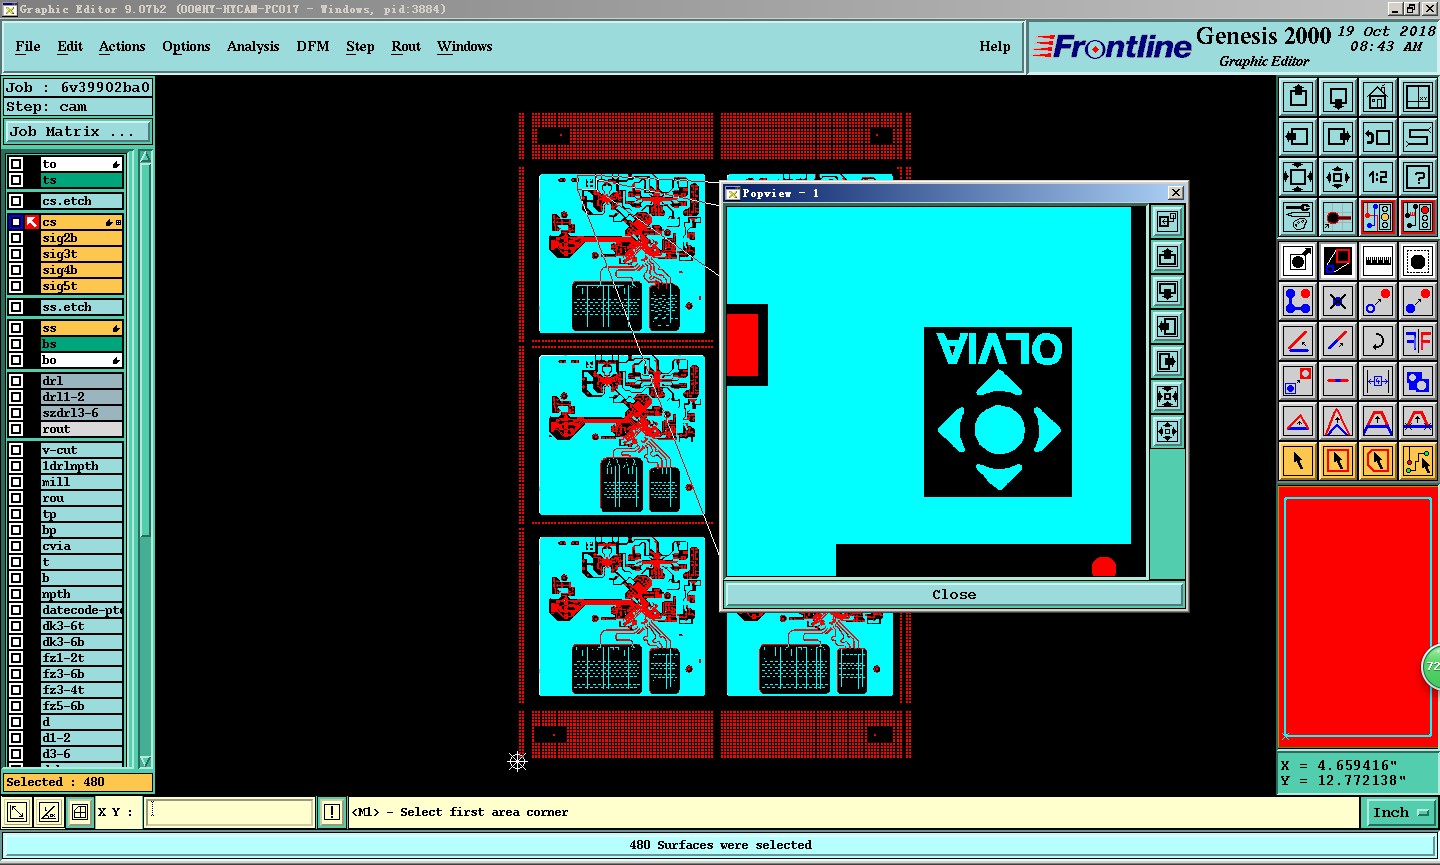Screen dimensions: 1440x865
Task: Click the Job Matrix button
Action: tap(78, 131)
